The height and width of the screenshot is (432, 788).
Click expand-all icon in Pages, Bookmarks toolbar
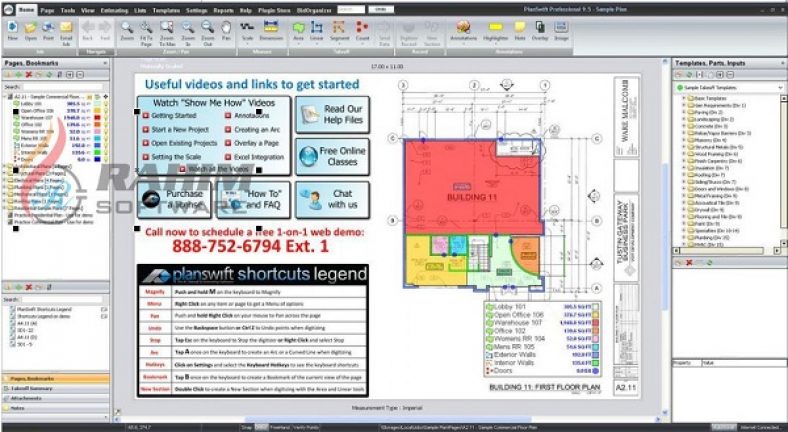(69, 75)
